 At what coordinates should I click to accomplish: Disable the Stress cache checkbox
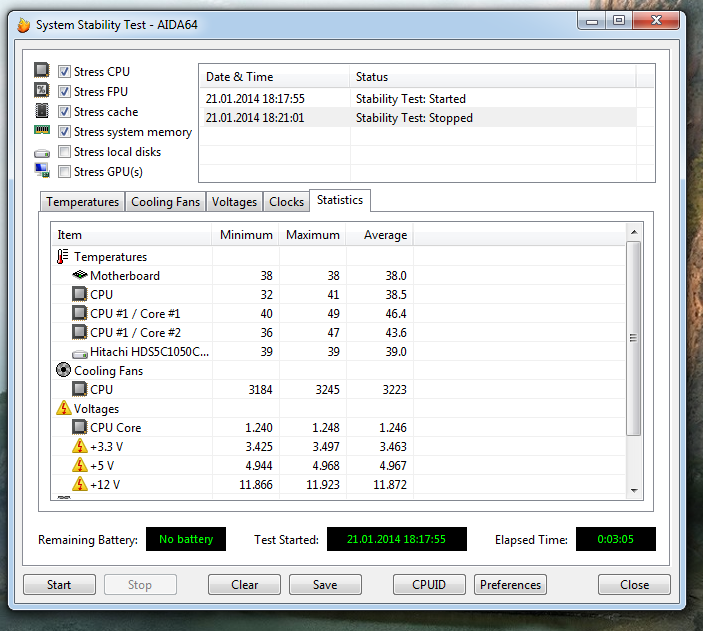coord(65,111)
